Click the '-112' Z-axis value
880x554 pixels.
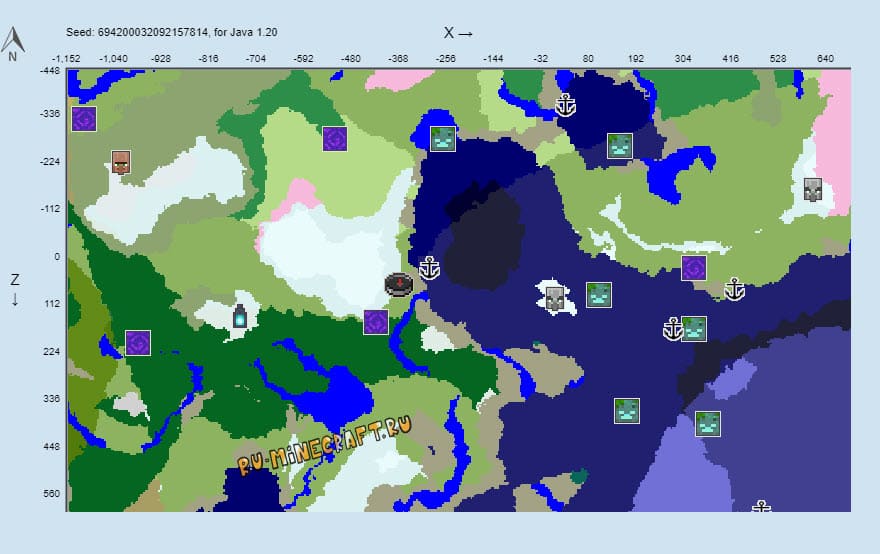[50, 209]
